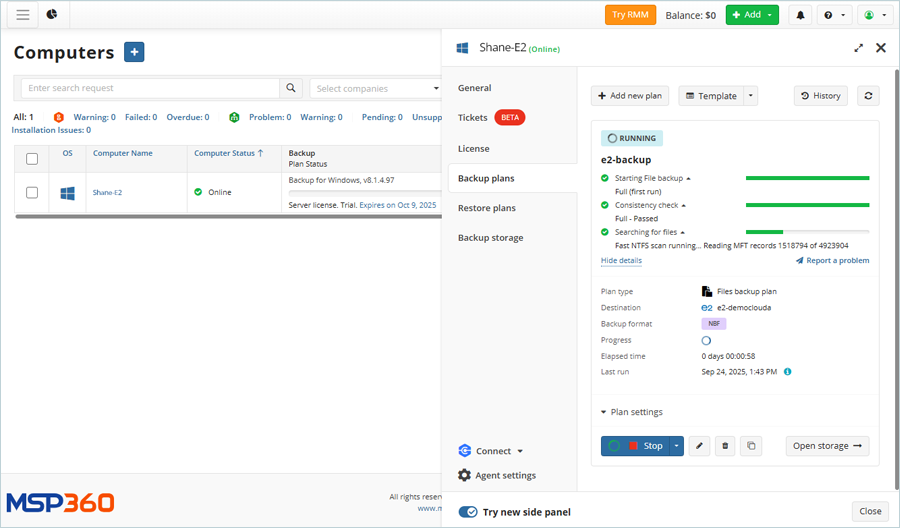Edit e2-backup plan with pencil icon
This screenshot has width=900, height=528.
click(x=700, y=446)
